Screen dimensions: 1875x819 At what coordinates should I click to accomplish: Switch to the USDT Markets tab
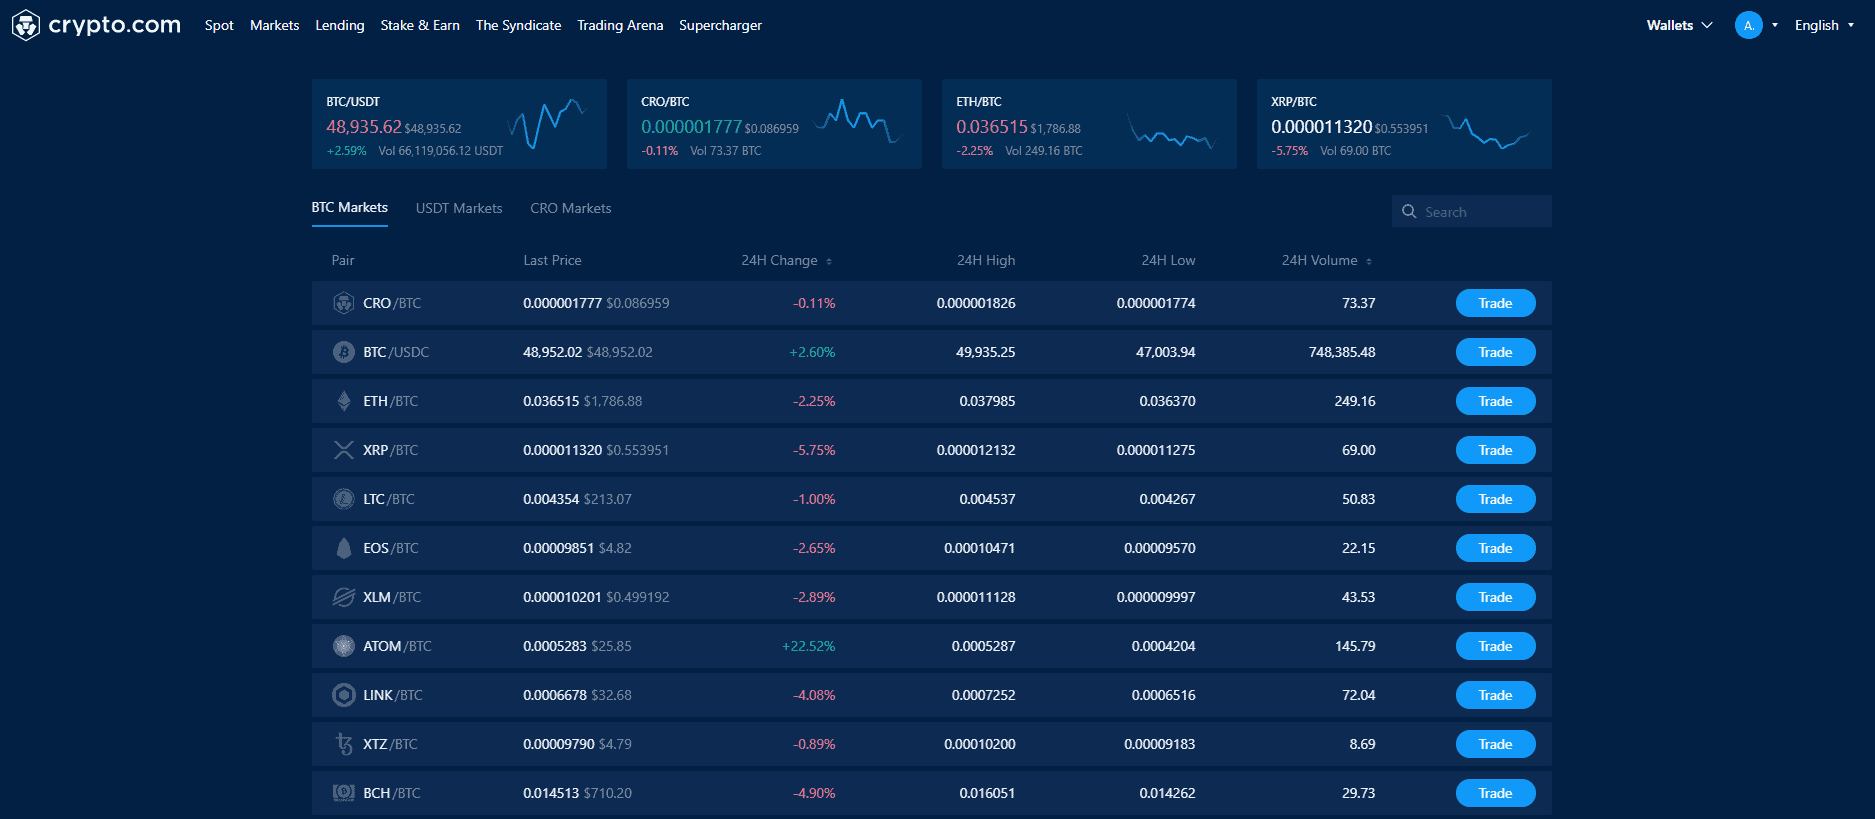pos(459,208)
